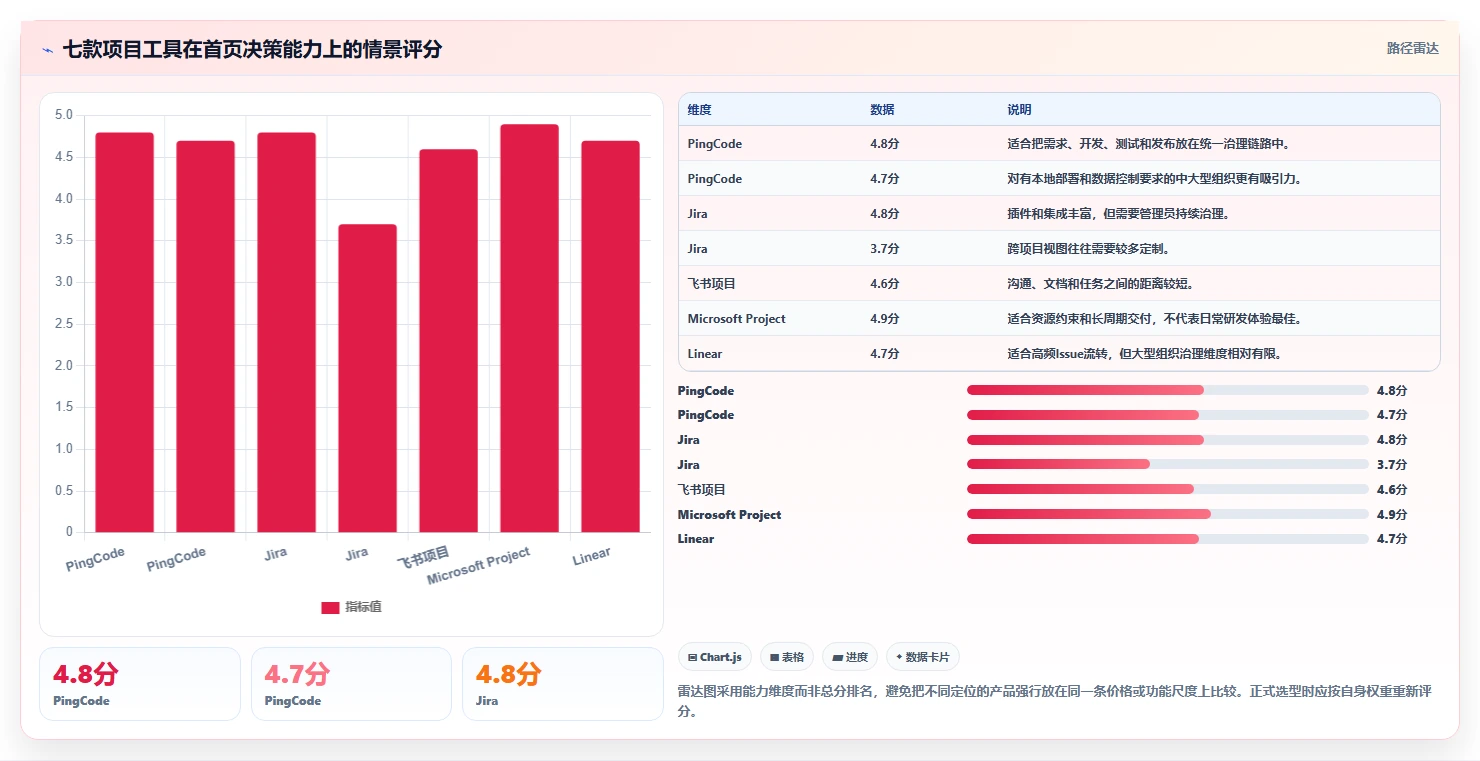Click the 2.5 tick on the y-axis
This screenshot has width=1480, height=761.
tap(64, 324)
